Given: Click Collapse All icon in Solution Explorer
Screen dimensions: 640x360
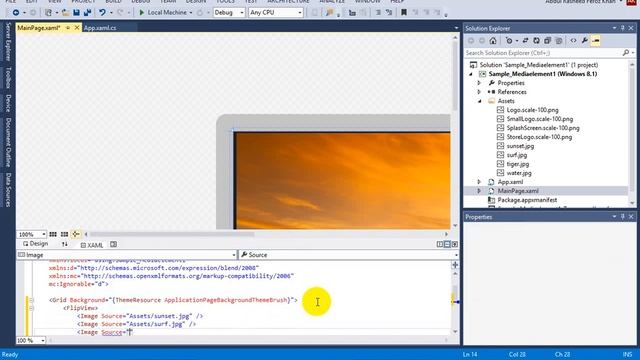Looking at the screenshot, I should click(547, 40).
